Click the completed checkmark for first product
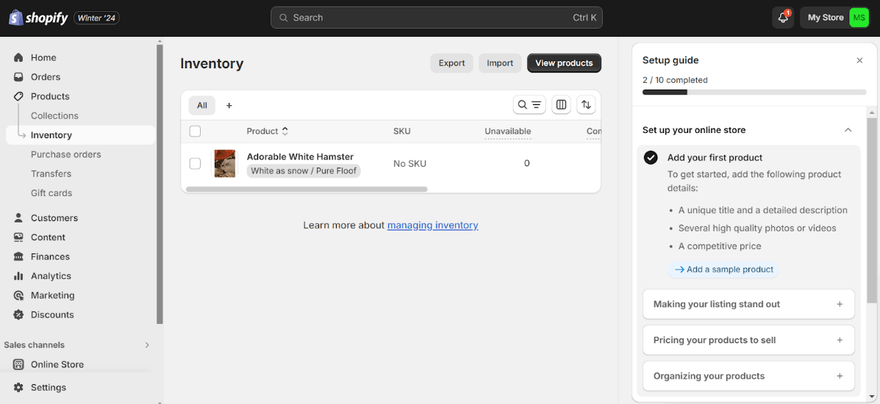 tap(650, 158)
